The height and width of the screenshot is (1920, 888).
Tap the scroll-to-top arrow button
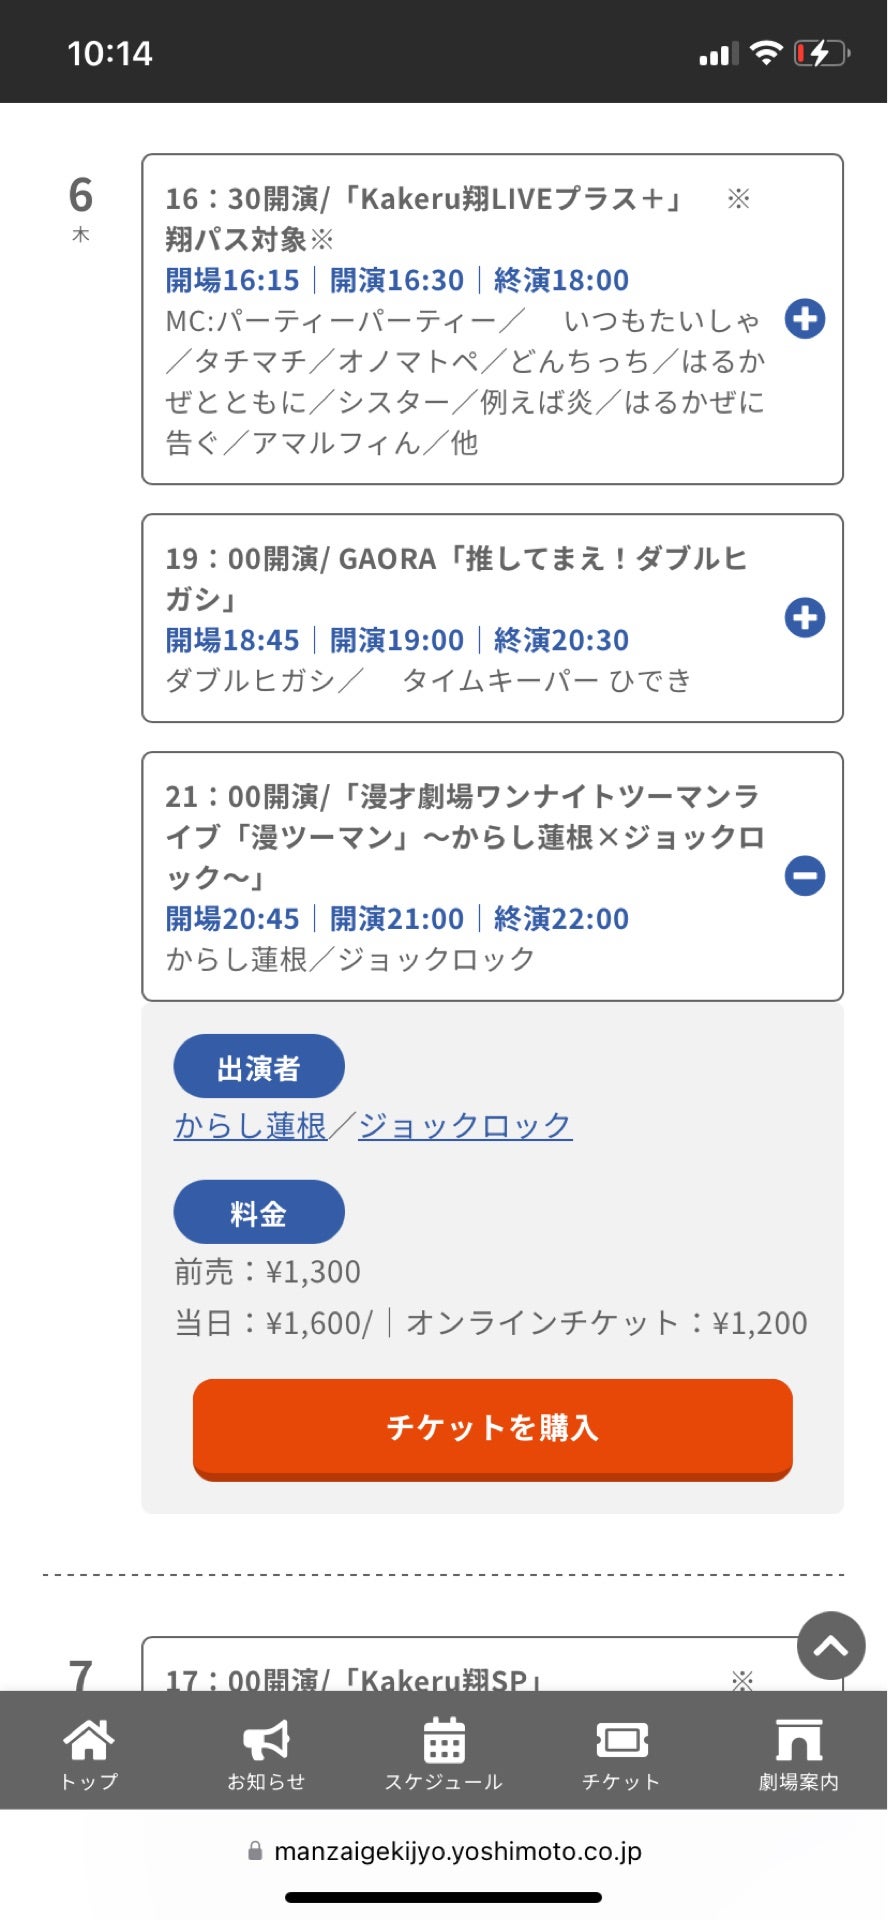(830, 1646)
